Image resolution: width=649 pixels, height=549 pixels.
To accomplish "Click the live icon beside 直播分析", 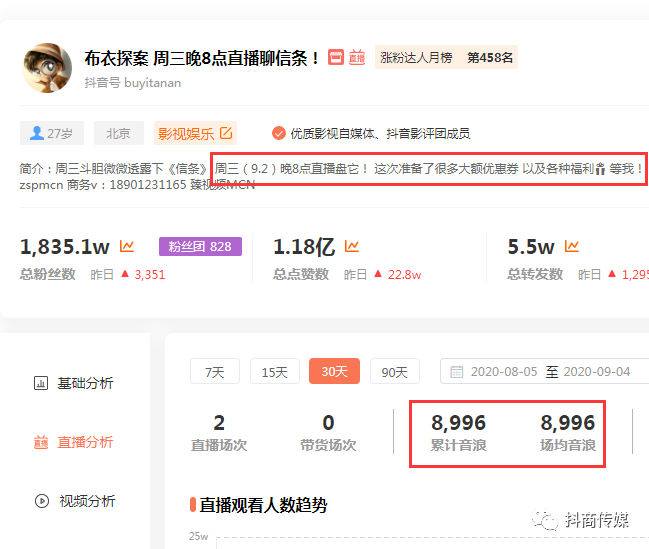I will (41, 442).
